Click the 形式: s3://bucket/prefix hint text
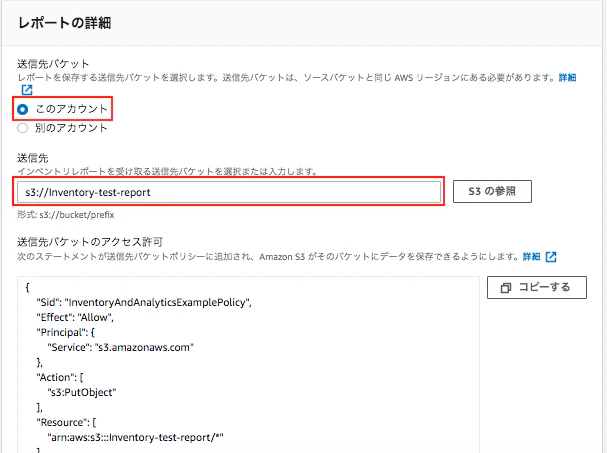This screenshot has height=453, width=607. [x=66, y=215]
